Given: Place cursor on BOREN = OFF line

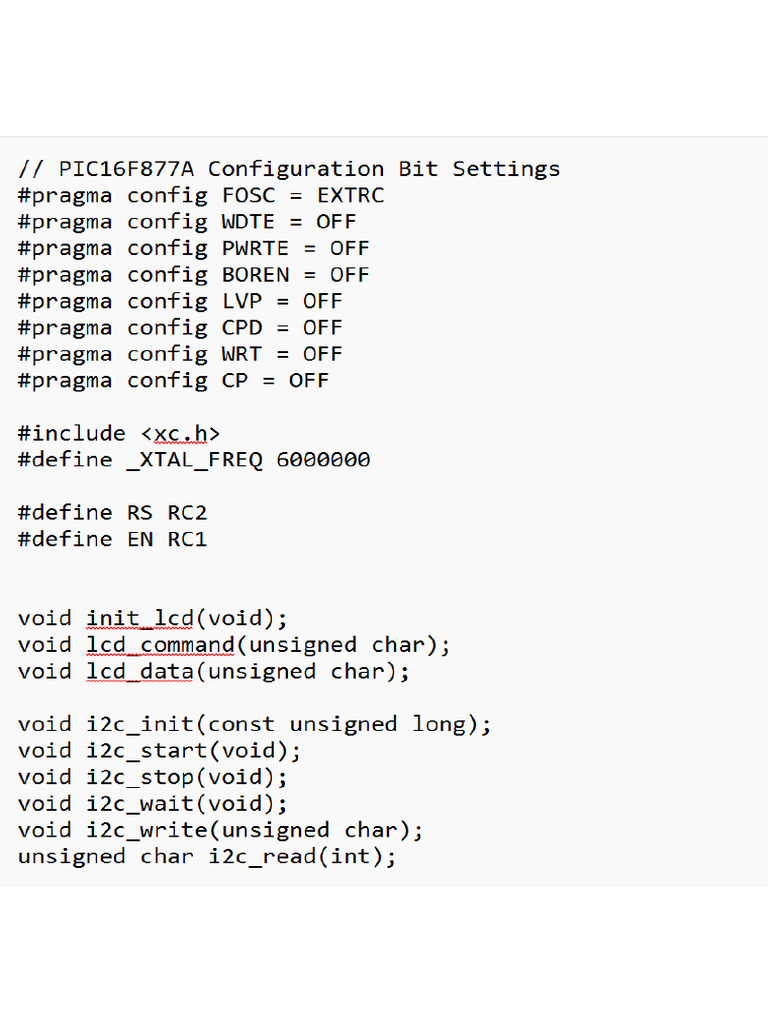Looking at the screenshot, I should [x=194, y=275].
